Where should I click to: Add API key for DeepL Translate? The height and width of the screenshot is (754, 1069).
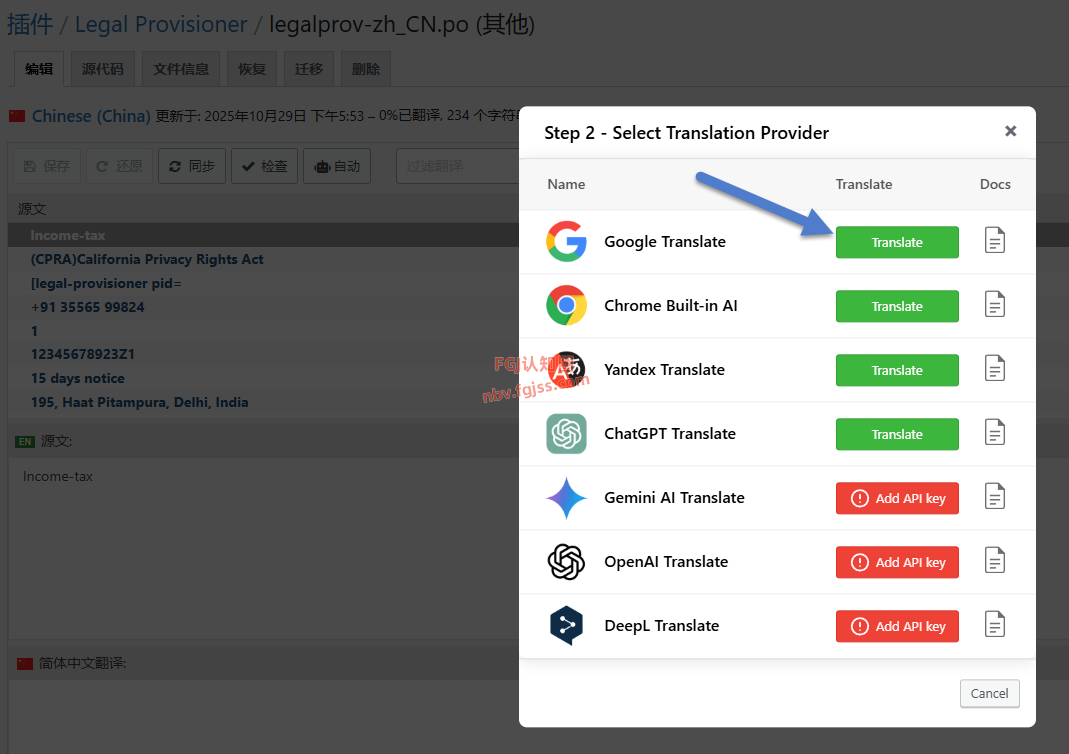pyautogui.click(x=897, y=626)
